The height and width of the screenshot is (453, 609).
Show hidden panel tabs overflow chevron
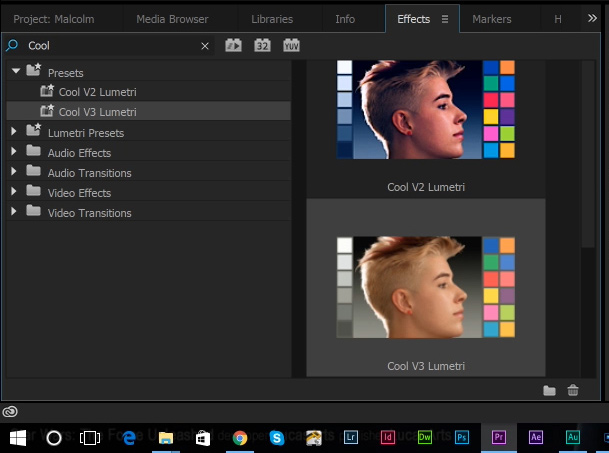pyautogui.click(x=592, y=18)
